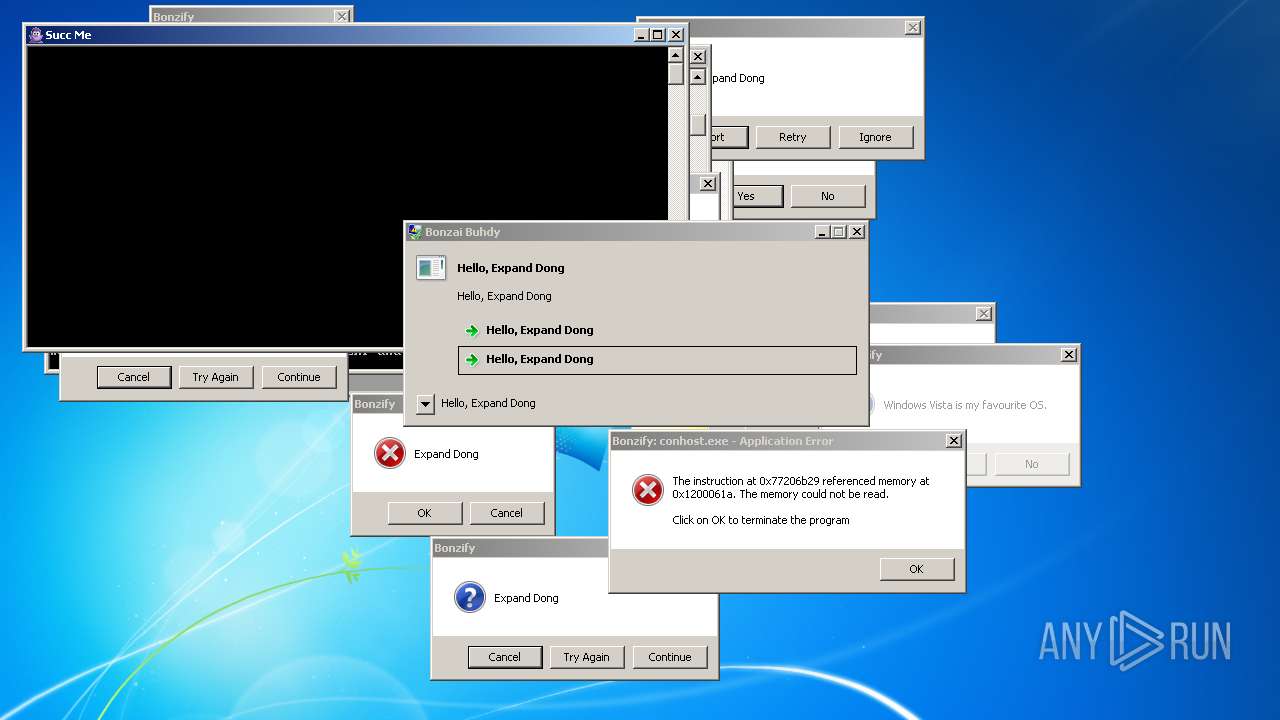
Task: Click greyed No button in Windows Vista dialog
Action: coord(1032,464)
